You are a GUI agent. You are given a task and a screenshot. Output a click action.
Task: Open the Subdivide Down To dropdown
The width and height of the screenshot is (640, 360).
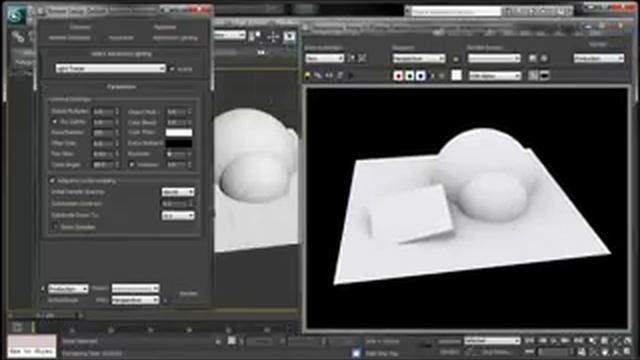coord(178,215)
